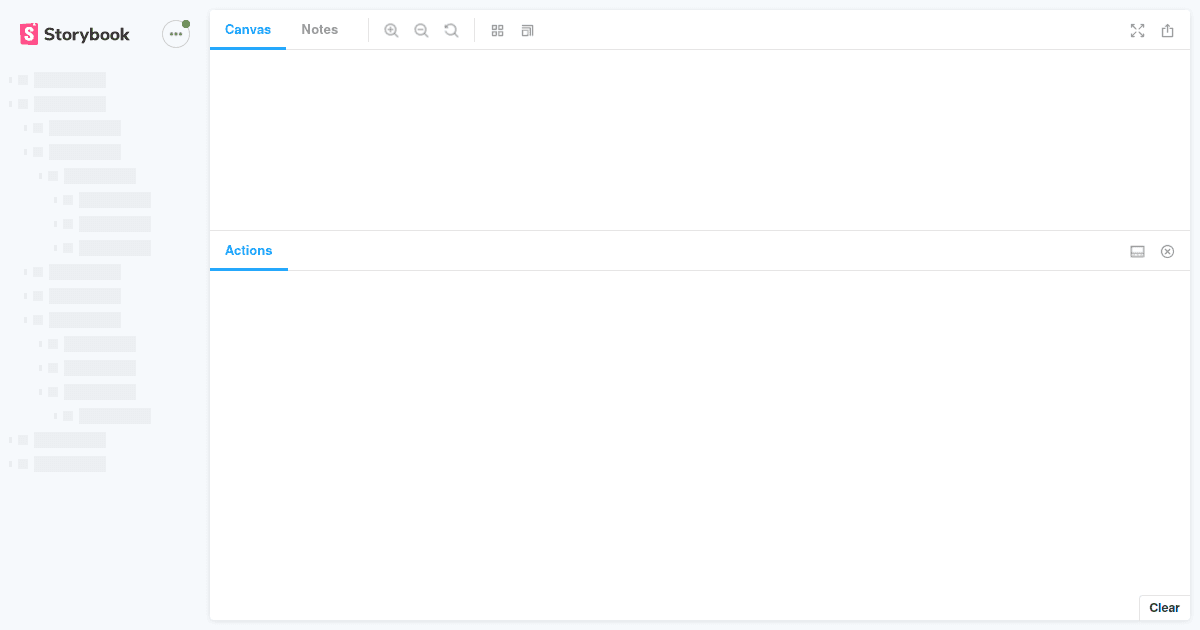Toggle the notification dot menu near the logo

(x=175, y=33)
